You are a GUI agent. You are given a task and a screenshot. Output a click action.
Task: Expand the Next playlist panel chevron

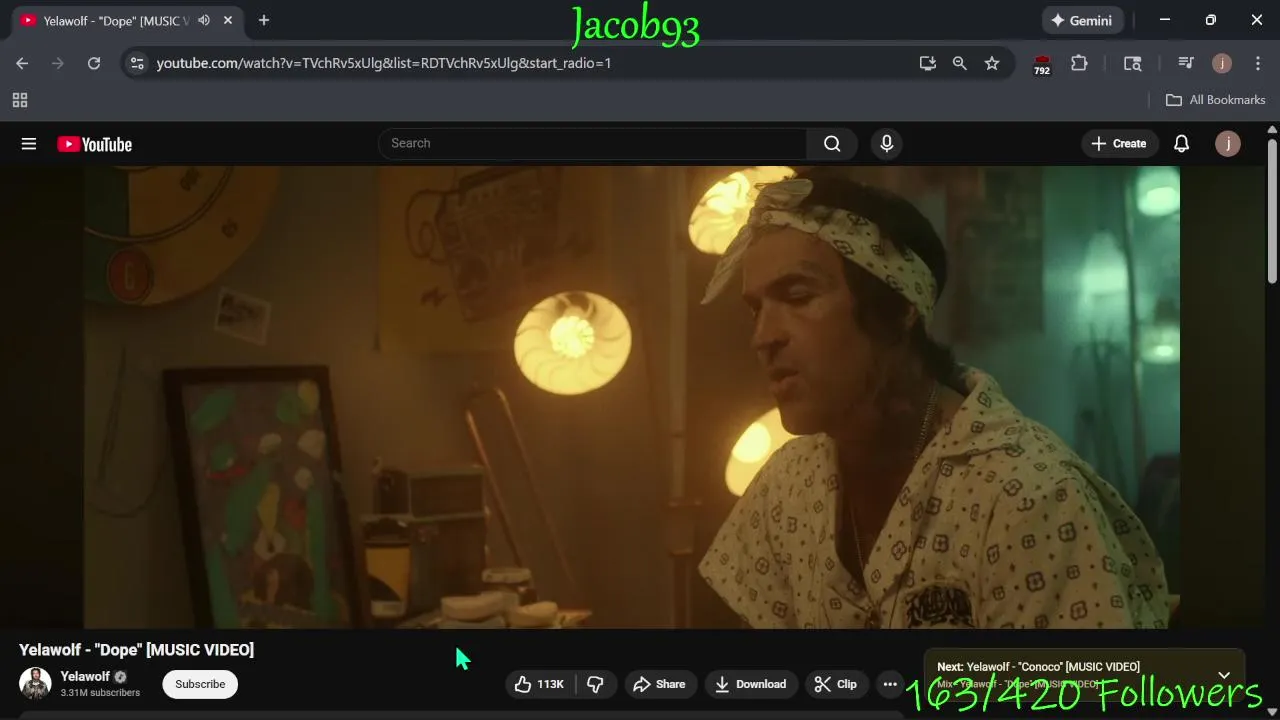point(1224,675)
